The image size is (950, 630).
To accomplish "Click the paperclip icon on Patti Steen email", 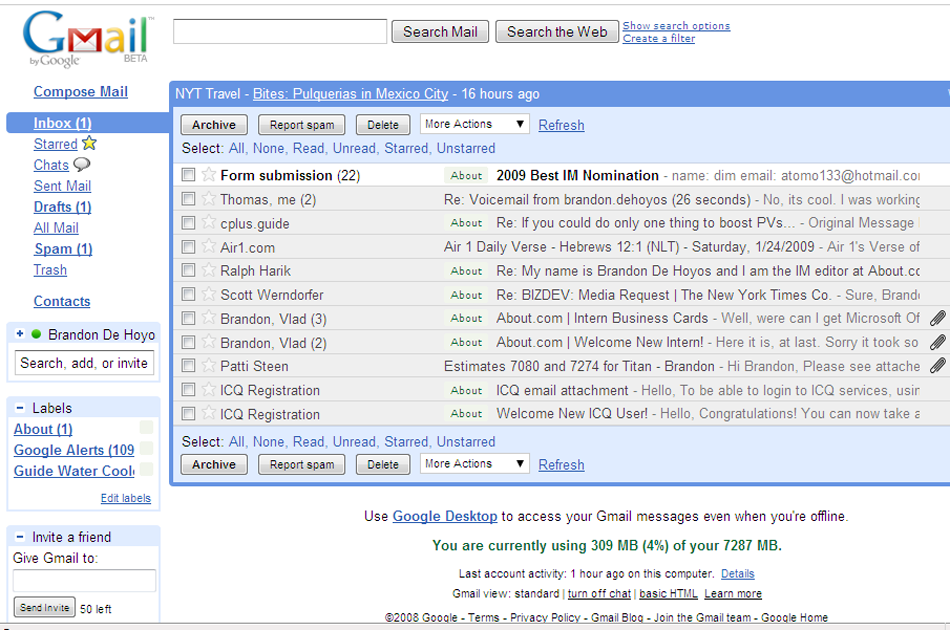I will [938, 365].
